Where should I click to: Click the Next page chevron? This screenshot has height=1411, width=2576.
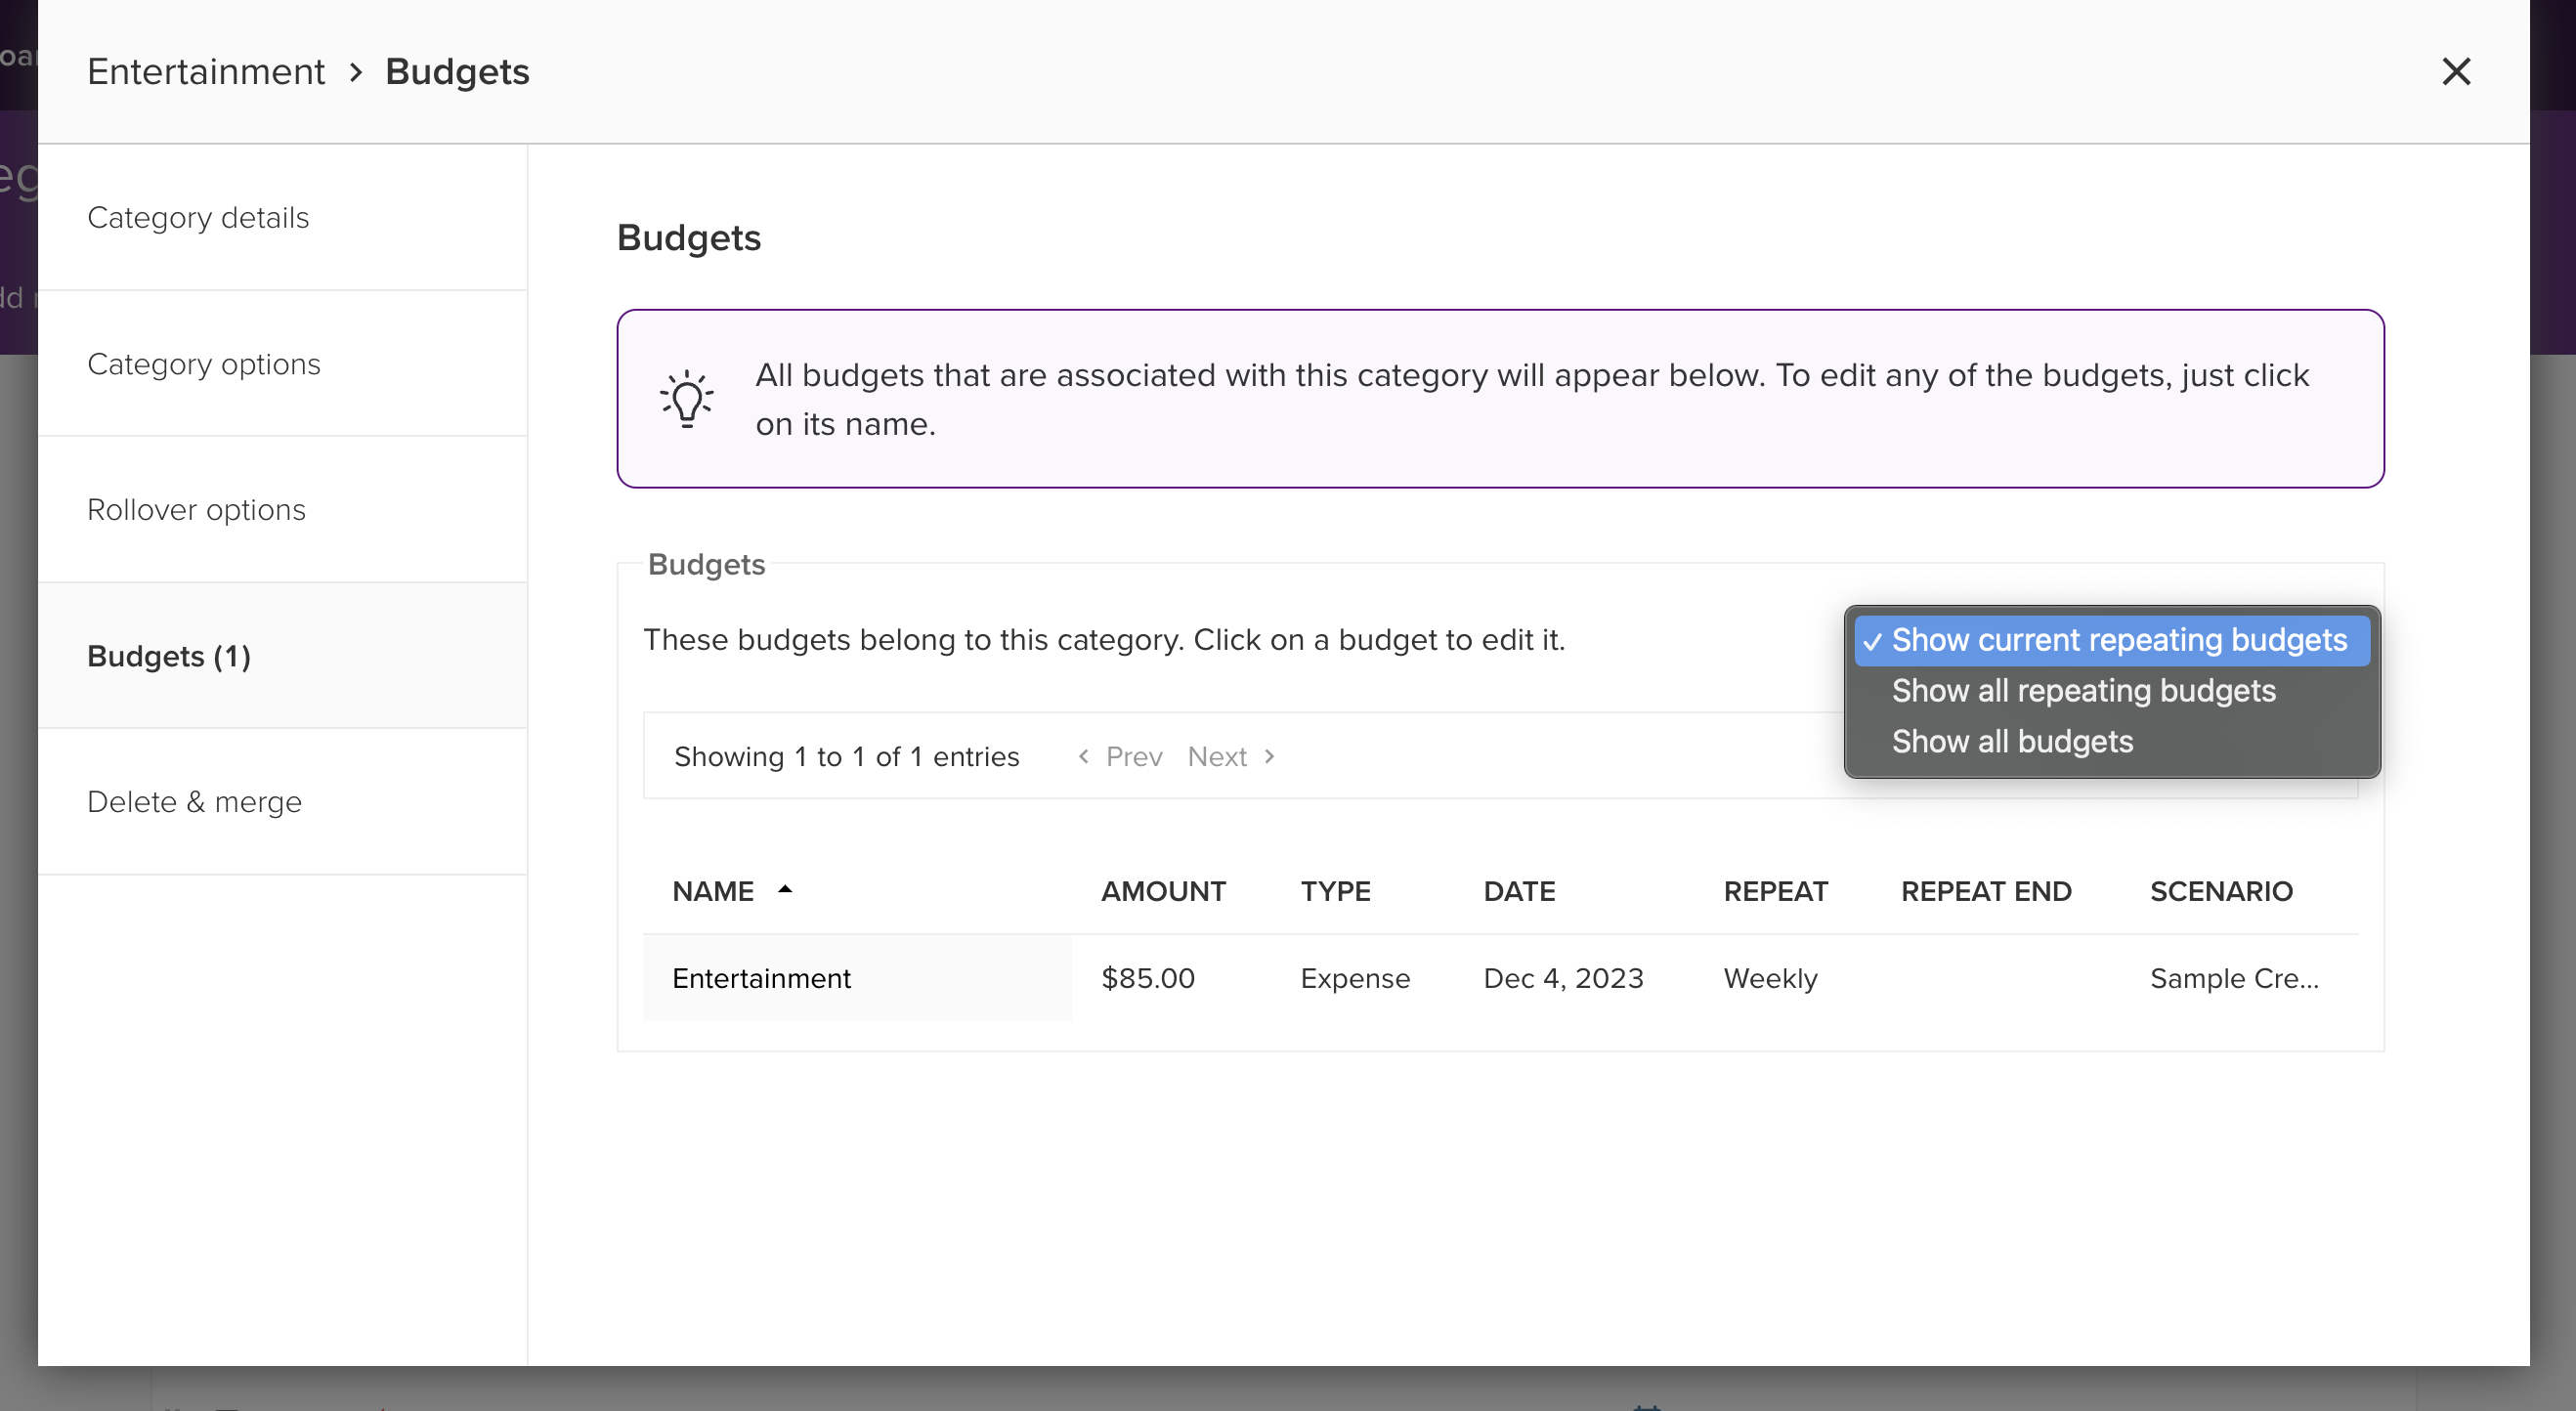(1270, 757)
